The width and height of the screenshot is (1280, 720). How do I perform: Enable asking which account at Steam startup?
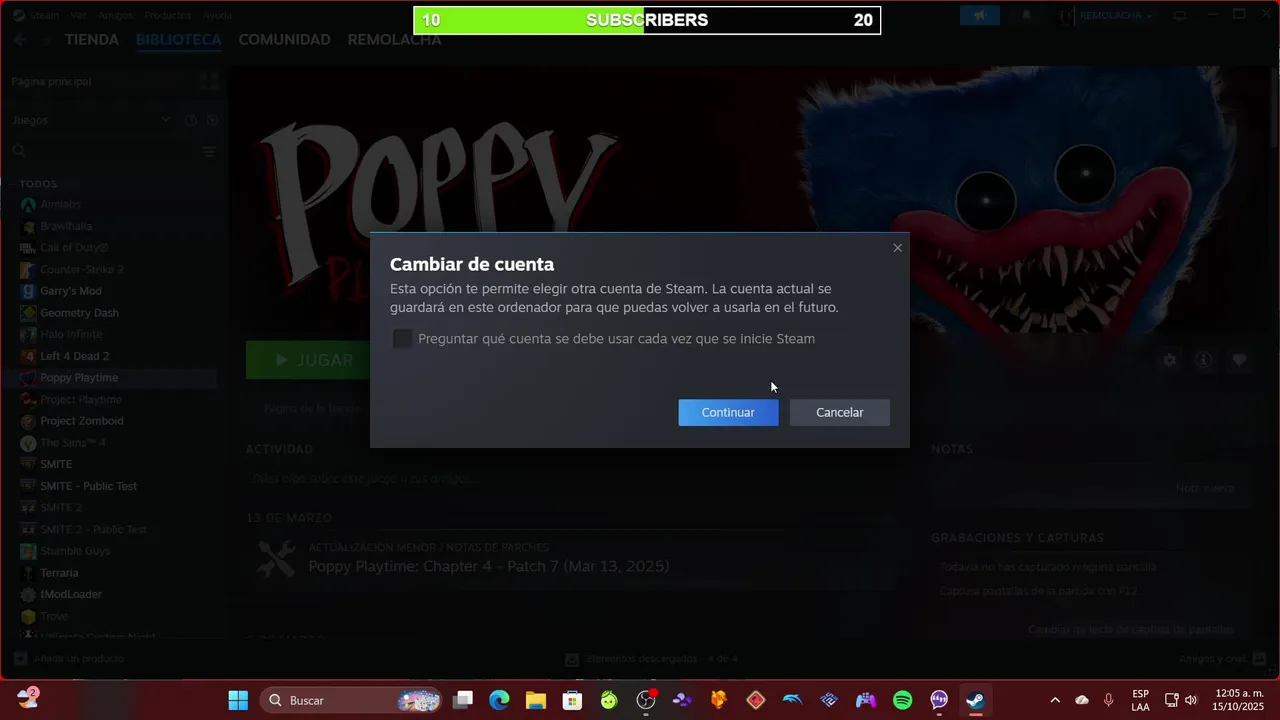(x=402, y=339)
